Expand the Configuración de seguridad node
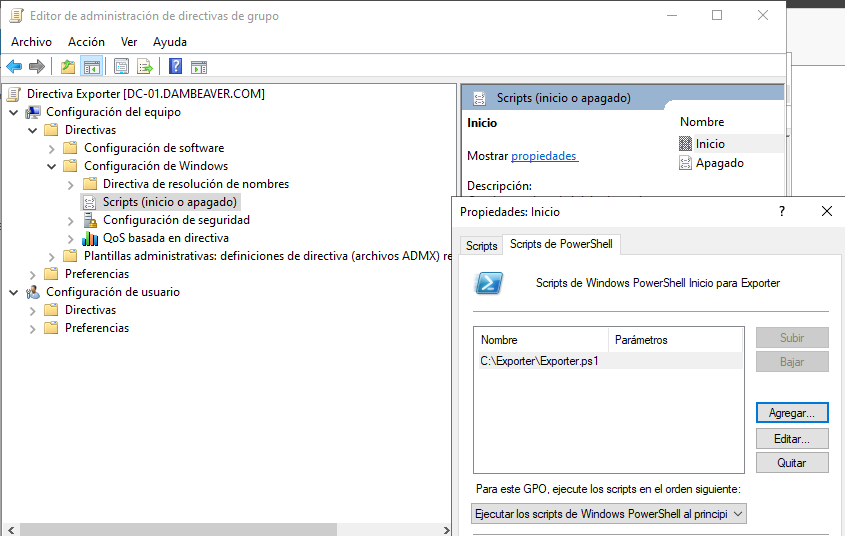The width and height of the screenshot is (845, 536). [71, 221]
